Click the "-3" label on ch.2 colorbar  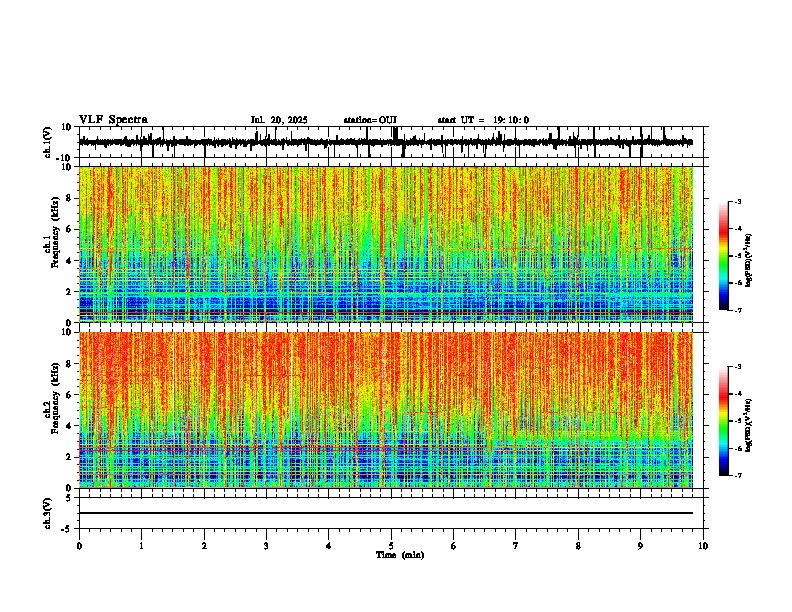(737, 367)
